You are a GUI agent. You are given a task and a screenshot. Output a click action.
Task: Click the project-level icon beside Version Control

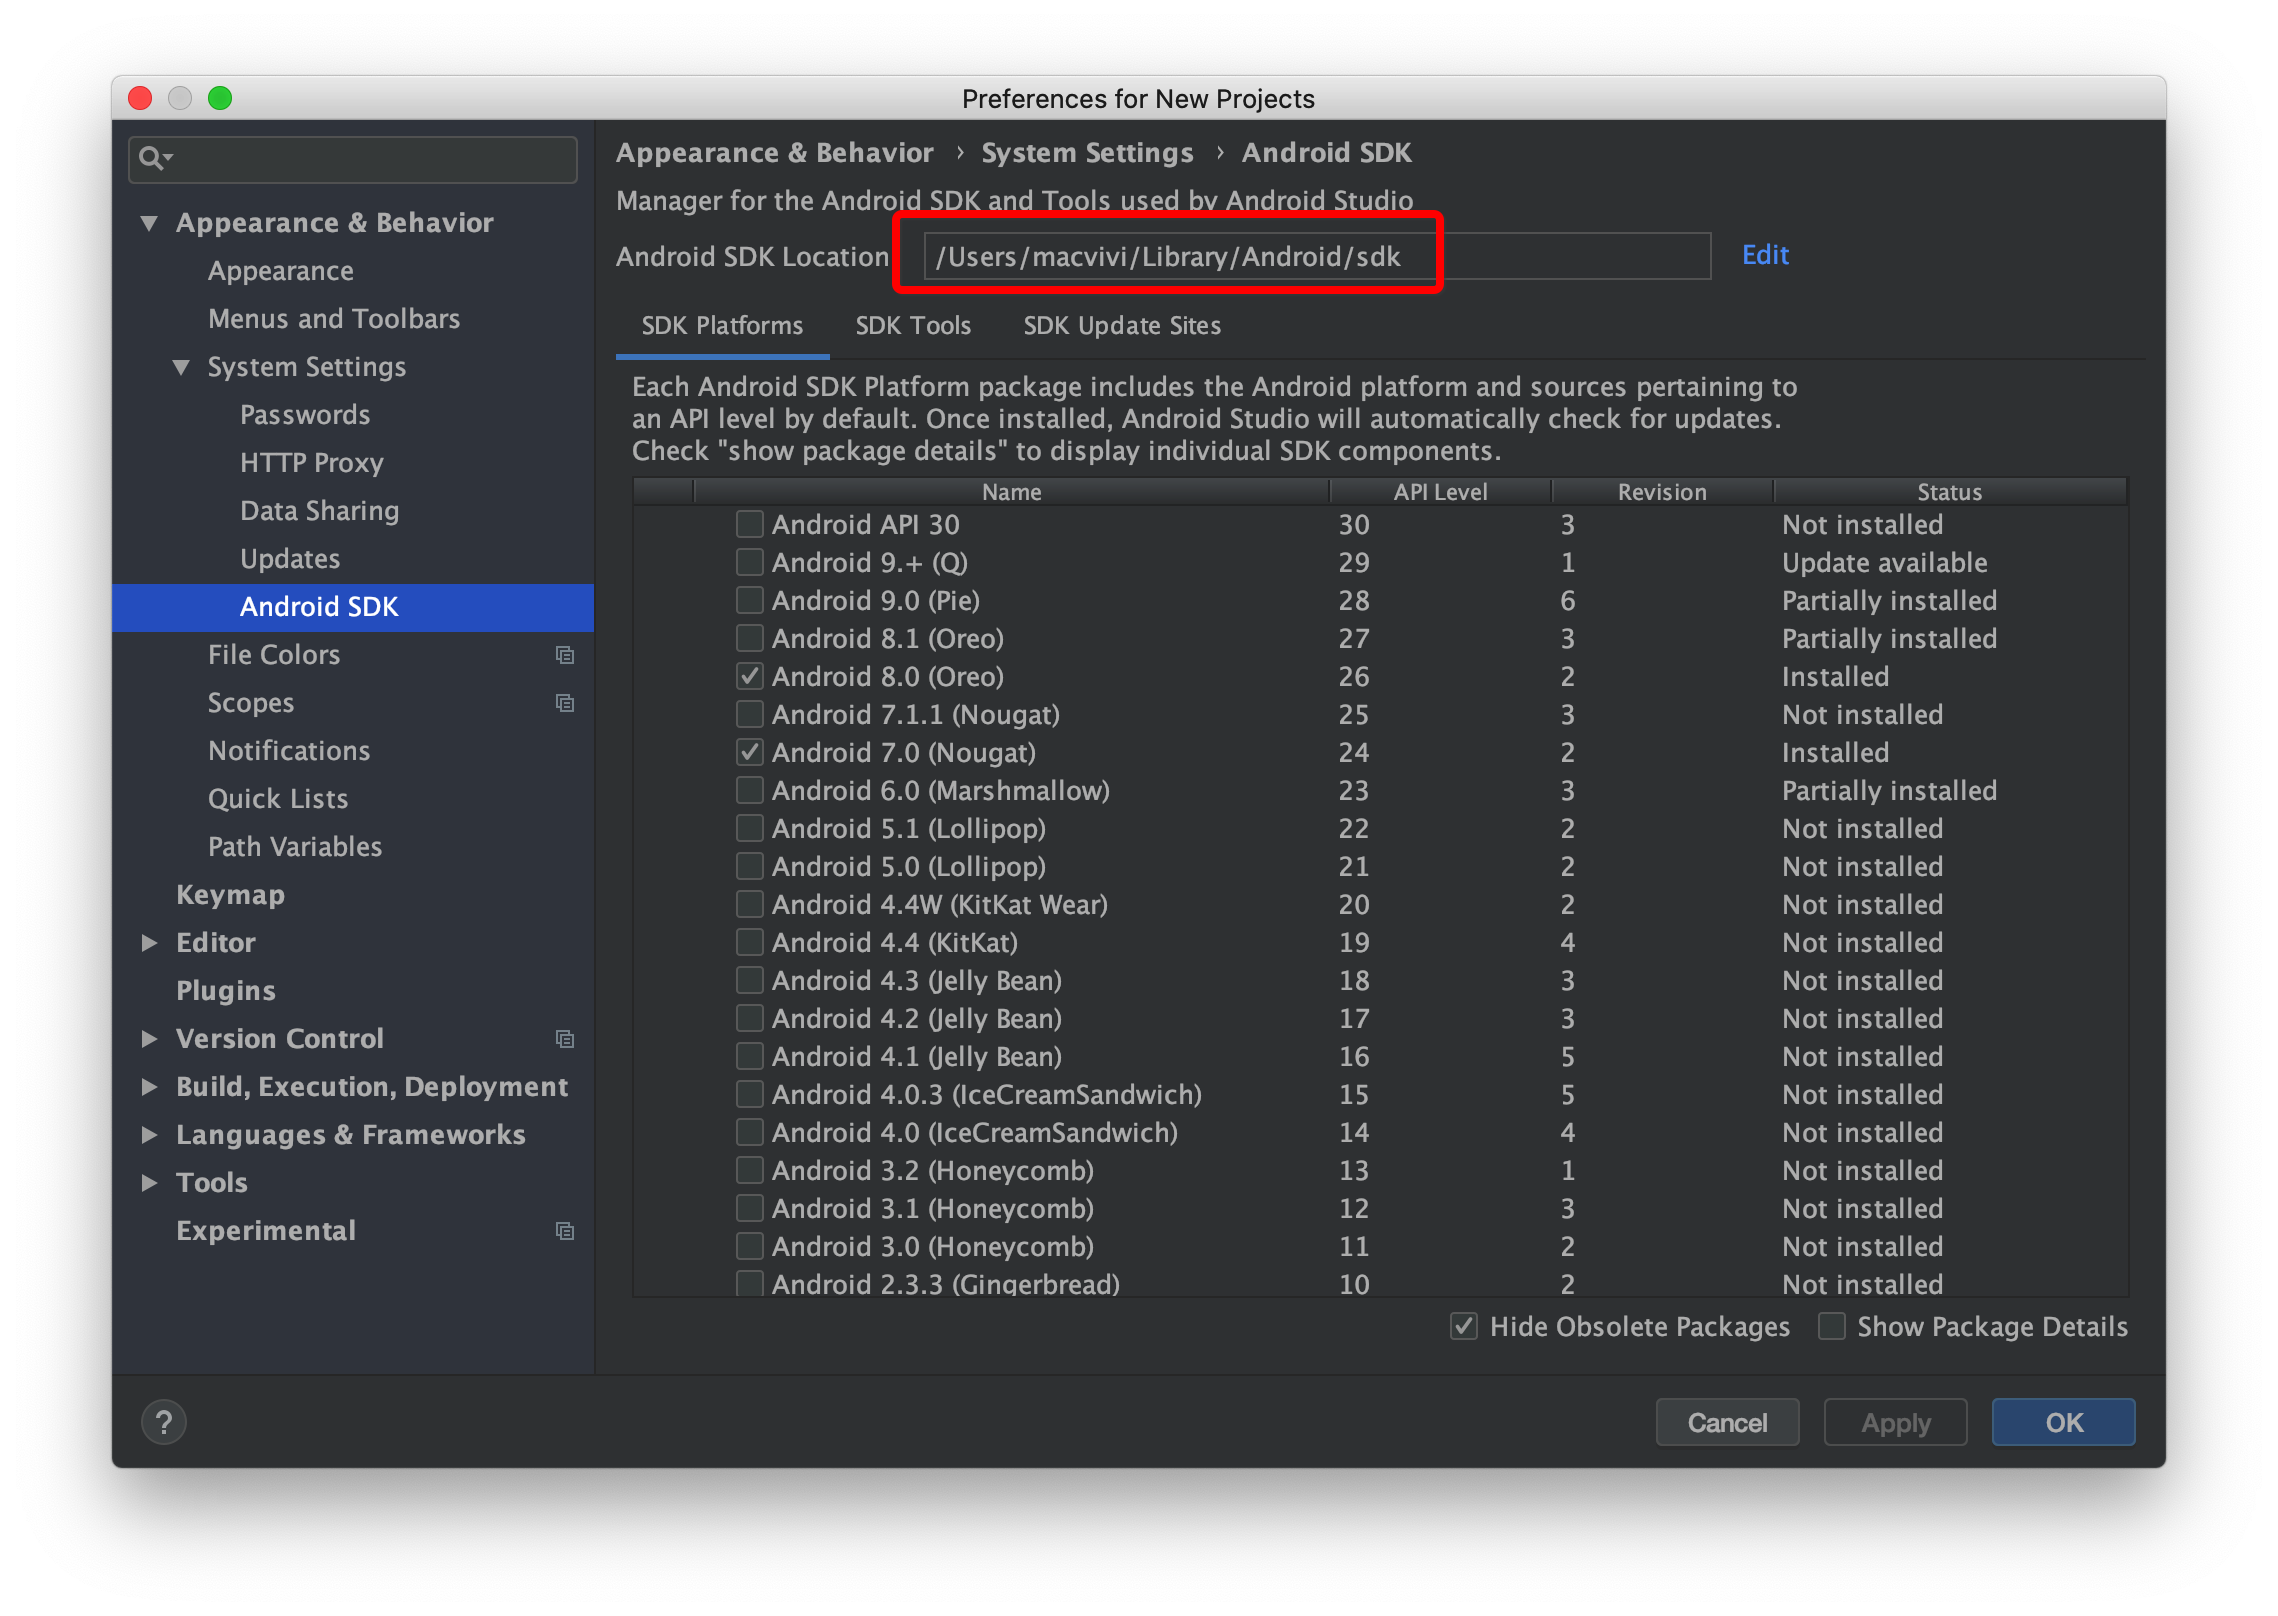click(x=565, y=1039)
